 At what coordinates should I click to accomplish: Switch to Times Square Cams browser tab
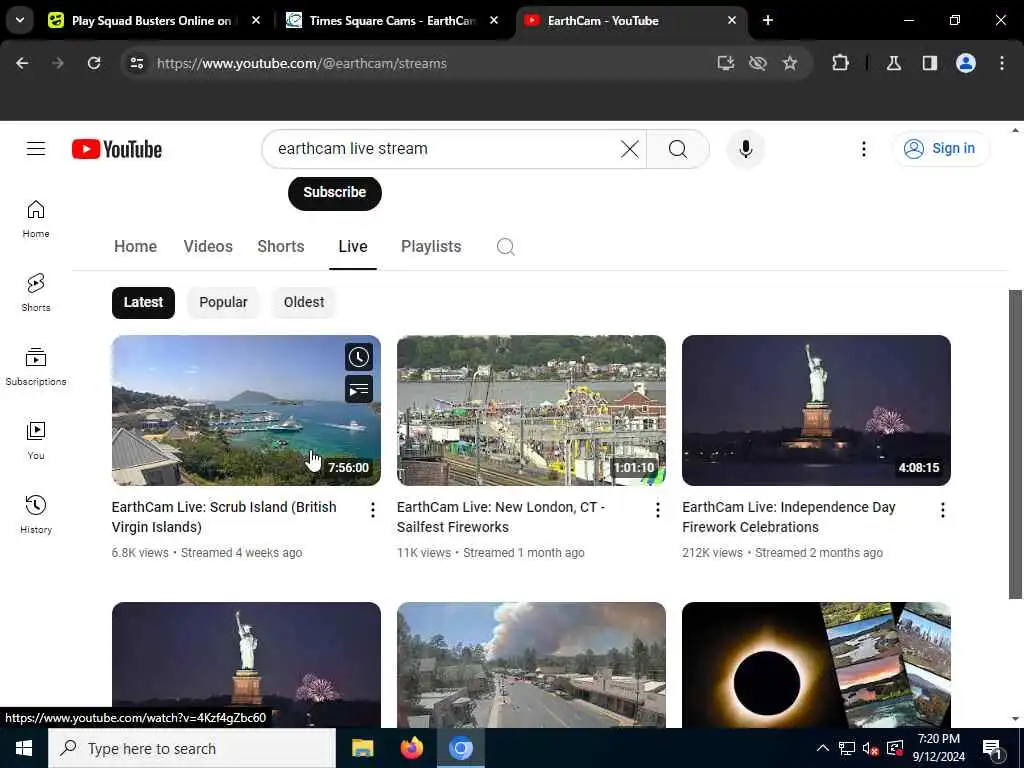point(391,21)
